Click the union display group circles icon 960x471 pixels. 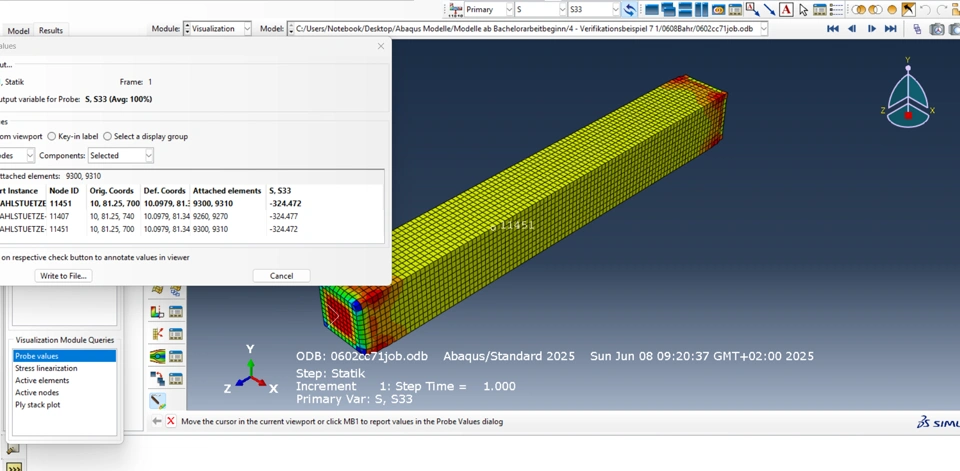pyautogui.click(x=859, y=10)
